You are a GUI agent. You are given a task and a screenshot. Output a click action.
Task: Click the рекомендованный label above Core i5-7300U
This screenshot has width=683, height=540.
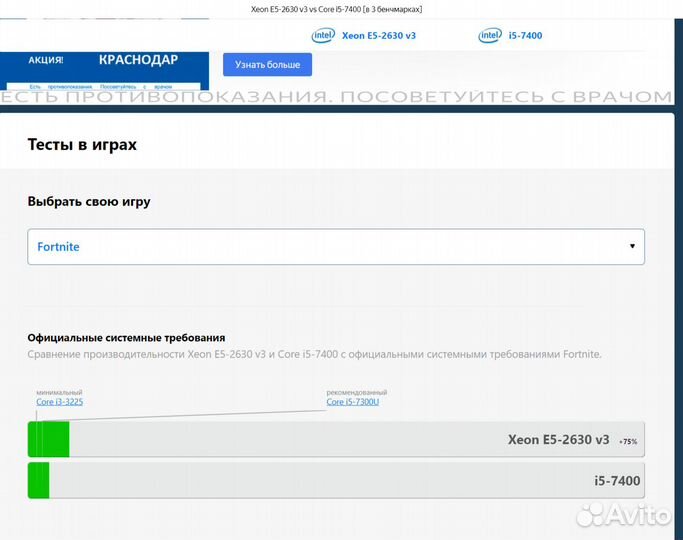(357, 392)
